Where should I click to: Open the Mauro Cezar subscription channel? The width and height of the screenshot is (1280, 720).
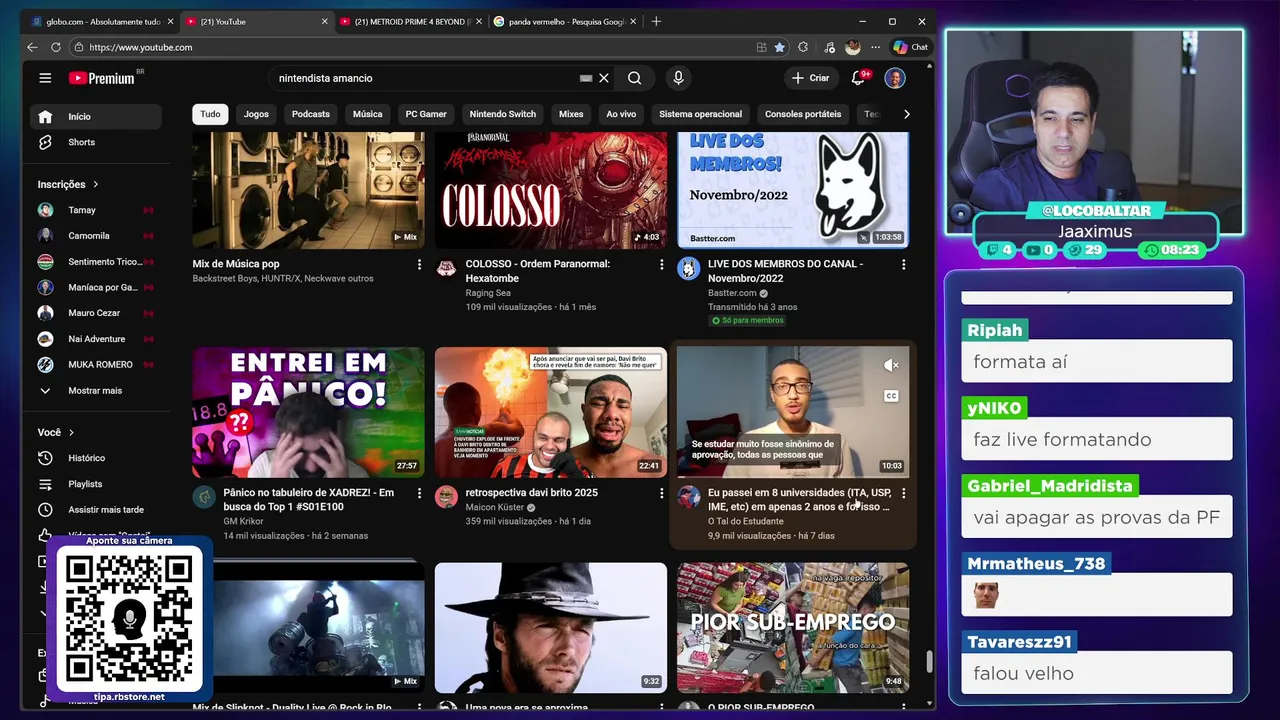95,313
